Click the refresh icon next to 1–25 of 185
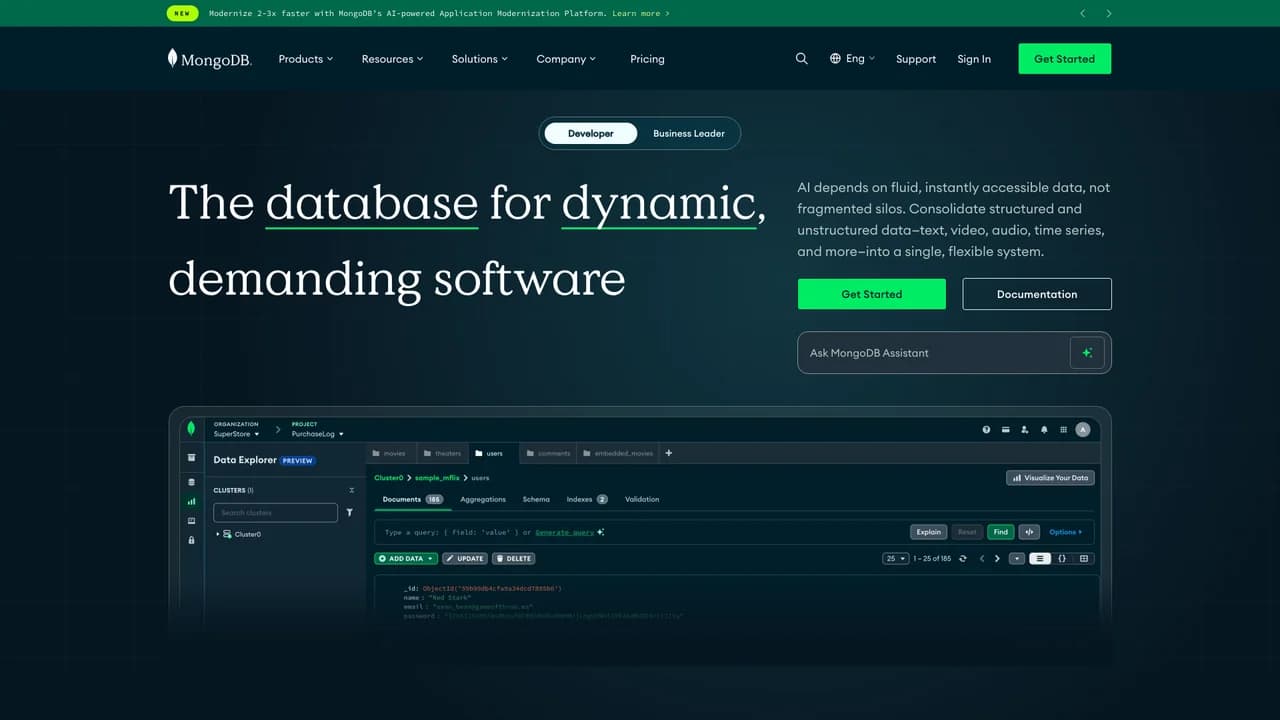The height and width of the screenshot is (720, 1280). (963, 558)
